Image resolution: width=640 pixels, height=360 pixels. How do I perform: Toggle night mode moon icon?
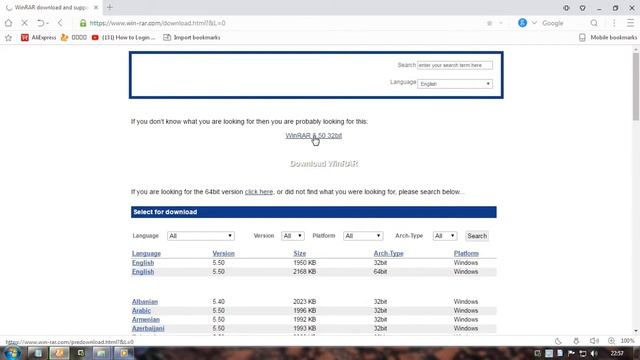coord(558,341)
